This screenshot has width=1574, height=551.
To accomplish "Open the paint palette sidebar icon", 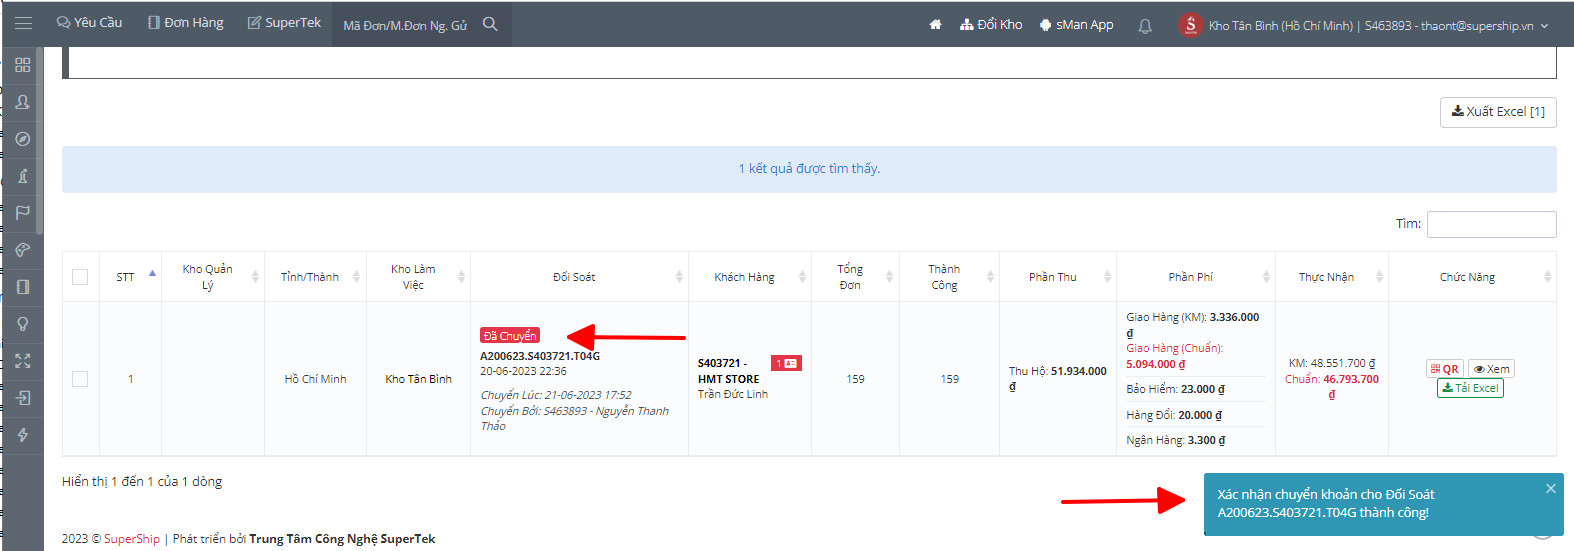I will click(x=23, y=250).
